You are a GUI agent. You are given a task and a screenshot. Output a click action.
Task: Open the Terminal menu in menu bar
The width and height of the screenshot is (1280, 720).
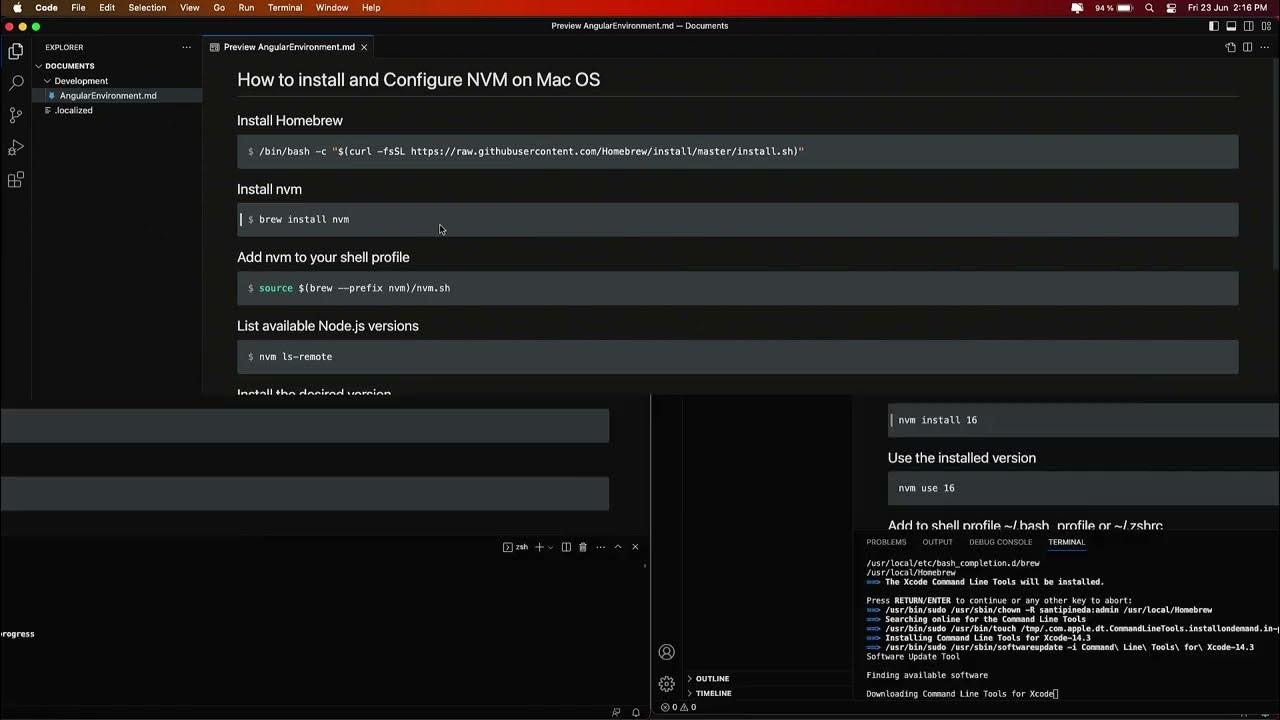pos(285,8)
